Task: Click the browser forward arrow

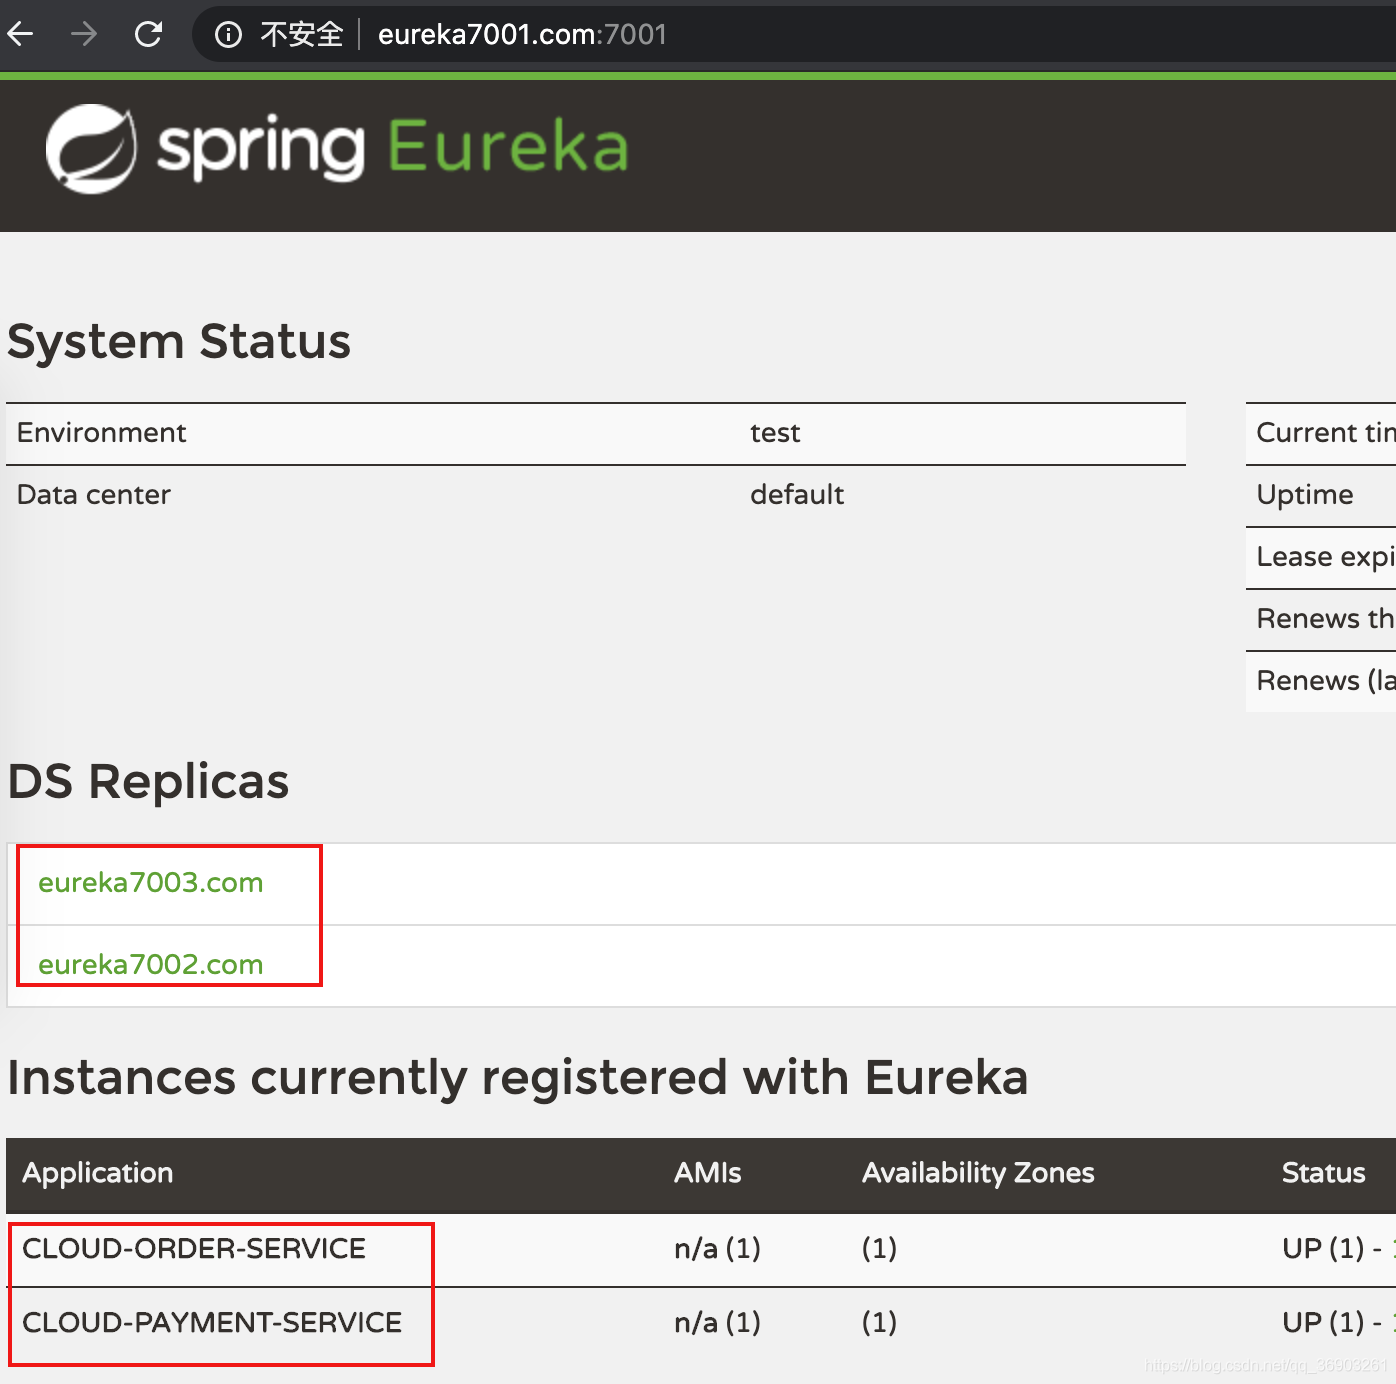Action: [84, 35]
